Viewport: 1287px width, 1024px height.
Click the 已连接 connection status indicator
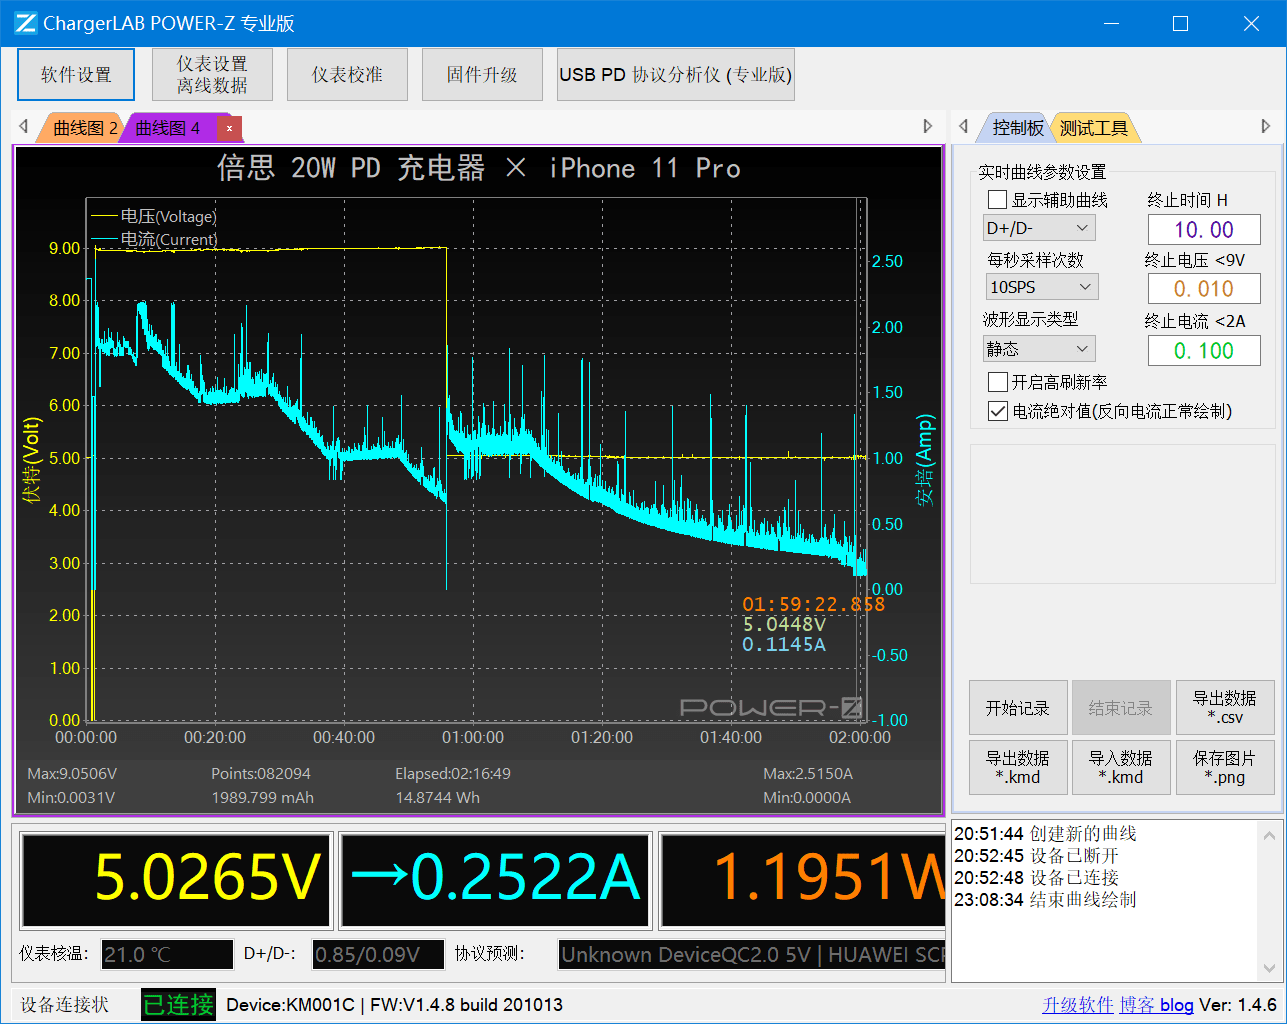click(178, 1005)
